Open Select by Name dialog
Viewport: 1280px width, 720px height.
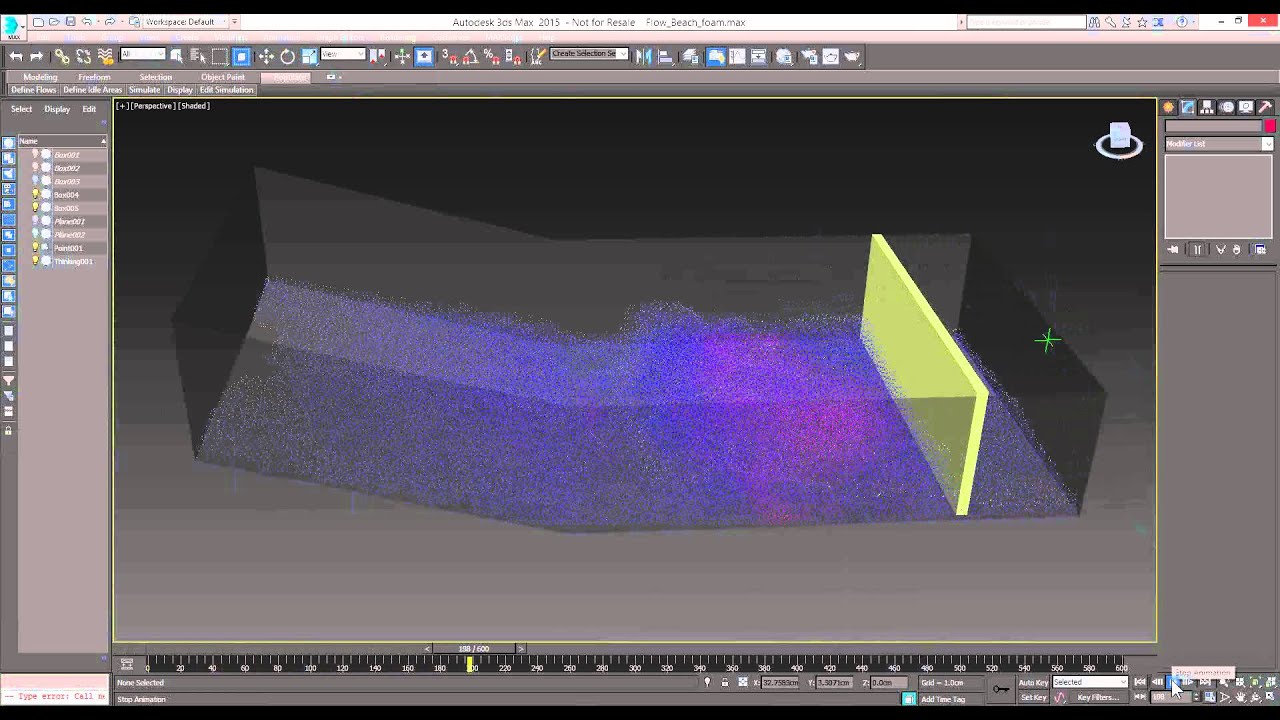click(198, 57)
